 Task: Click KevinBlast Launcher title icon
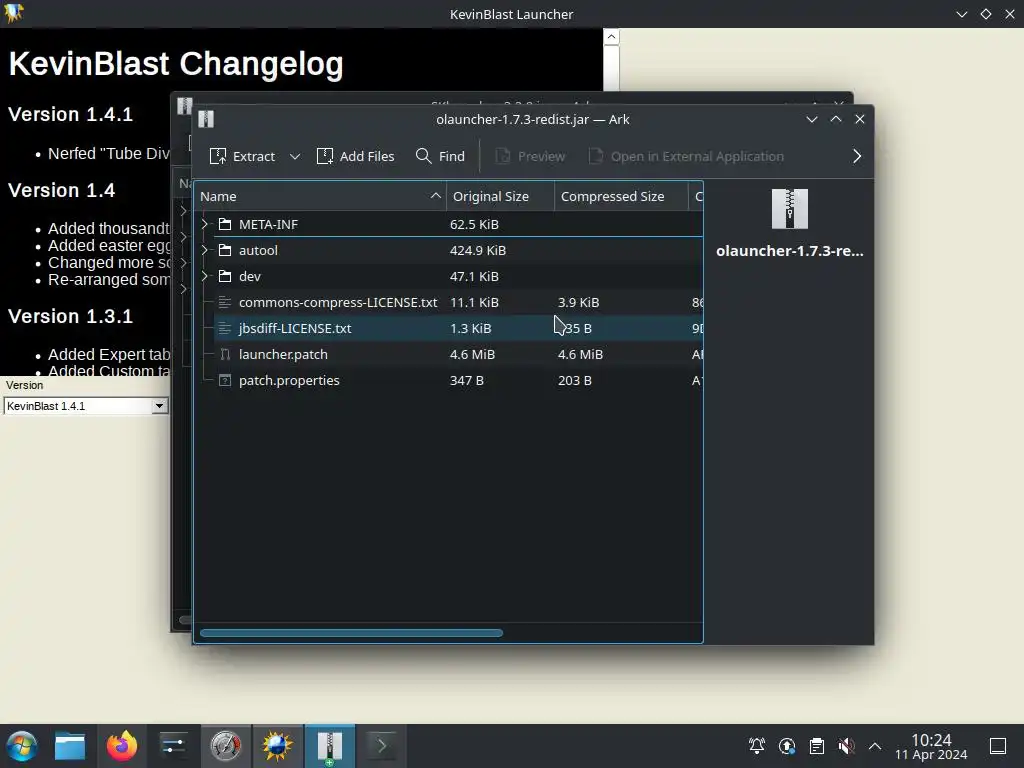(x=14, y=12)
